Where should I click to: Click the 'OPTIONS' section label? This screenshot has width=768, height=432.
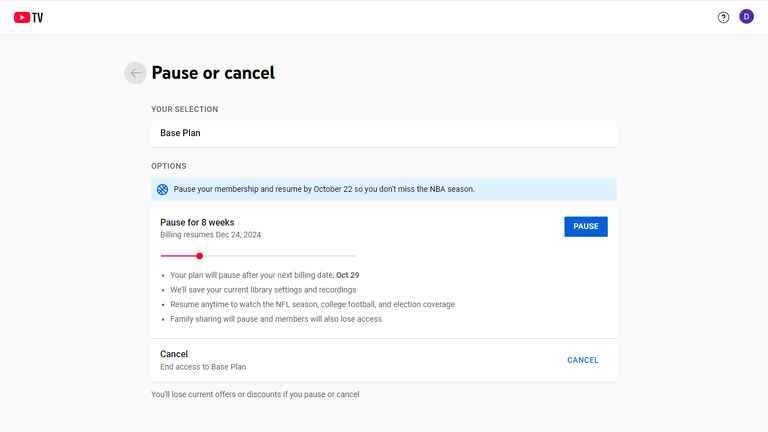click(168, 166)
